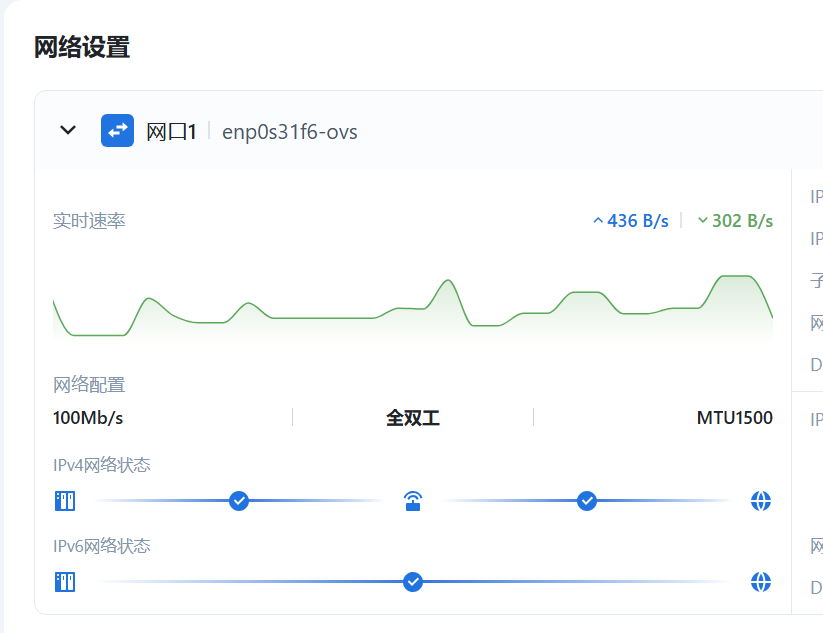This screenshot has width=823, height=633.
Task: Click the 全双工 duplex value
Action: coord(413,418)
